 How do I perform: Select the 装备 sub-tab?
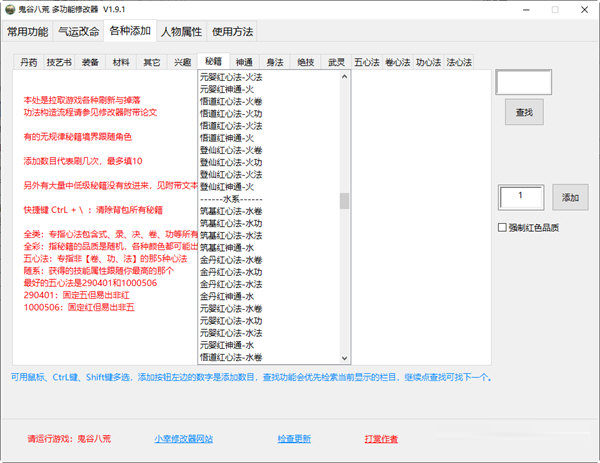point(90,62)
